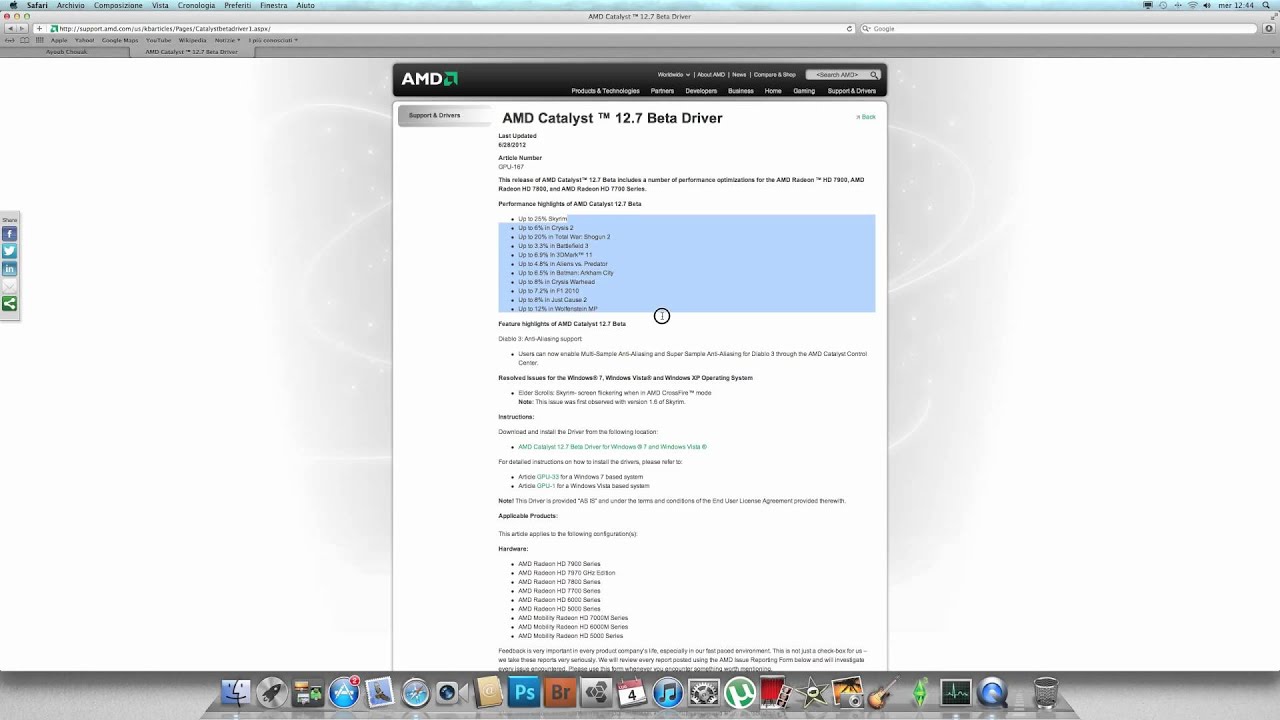This screenshot has height=720, width=1280.
Task: Click the Safari forward arrow
Action: [23, 29]
